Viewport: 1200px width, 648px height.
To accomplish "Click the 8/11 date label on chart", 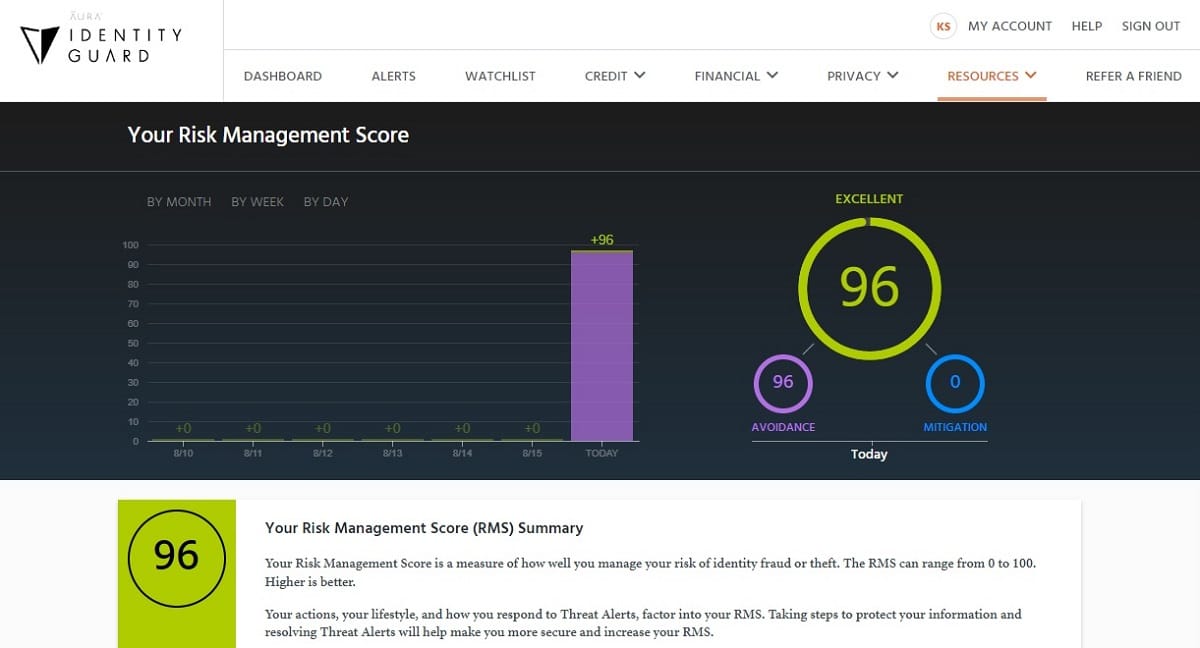I will click(253, 453).
